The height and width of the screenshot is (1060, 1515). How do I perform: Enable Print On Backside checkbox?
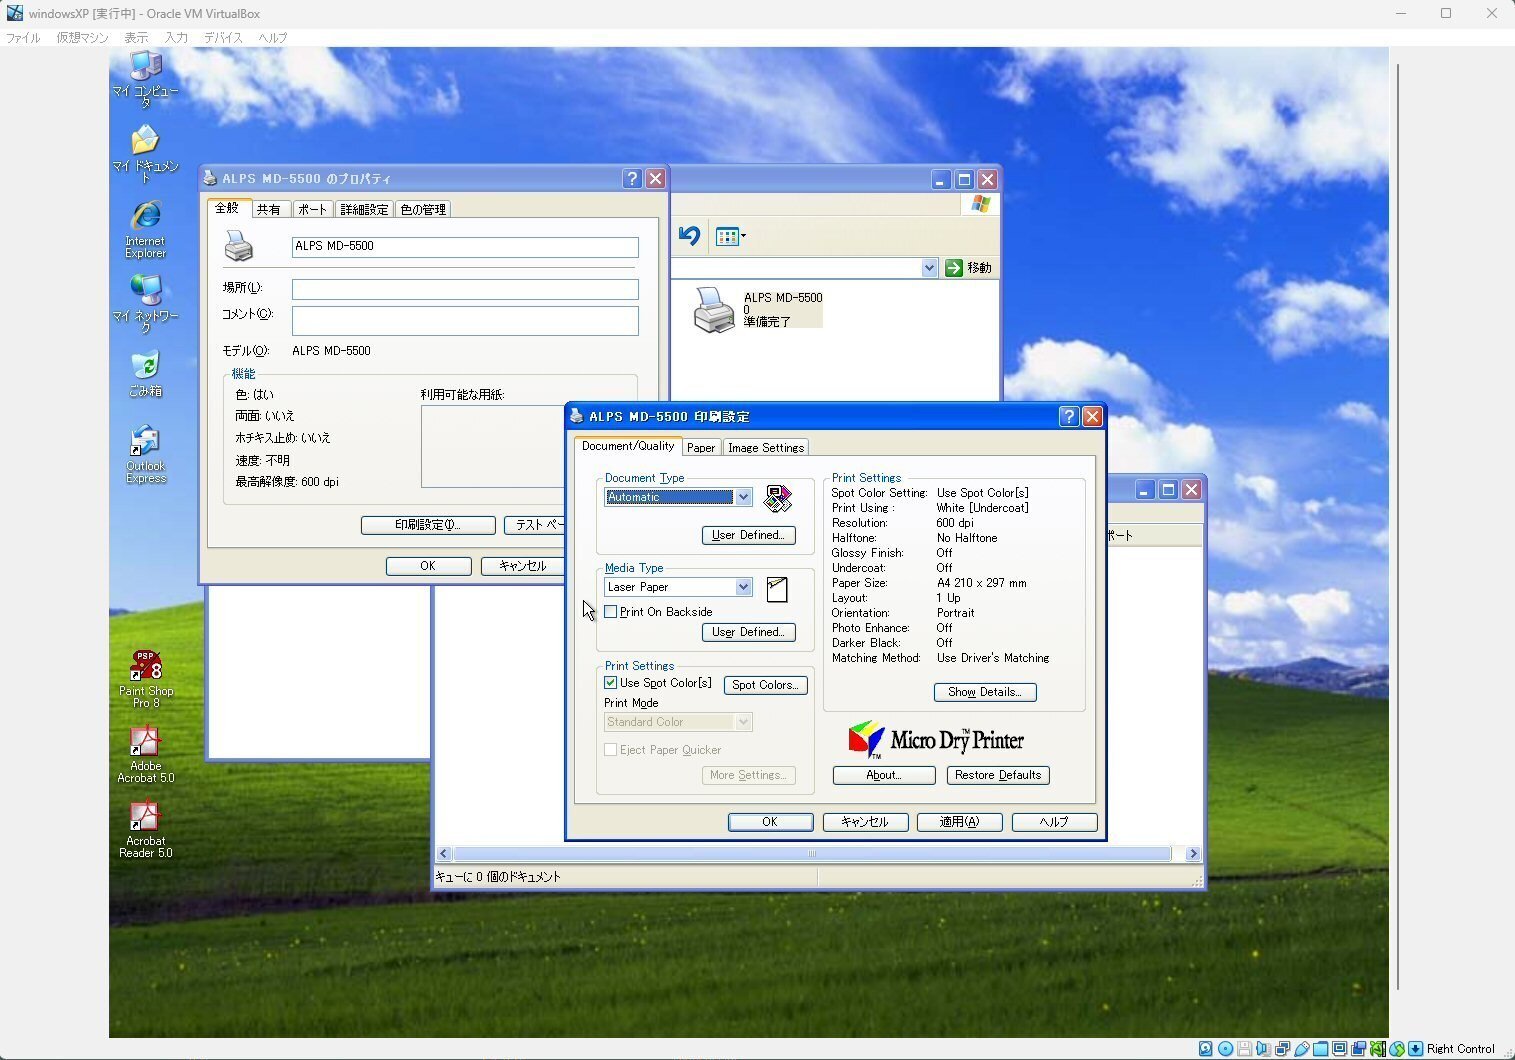pyautogui.click(x=611, y=612)
